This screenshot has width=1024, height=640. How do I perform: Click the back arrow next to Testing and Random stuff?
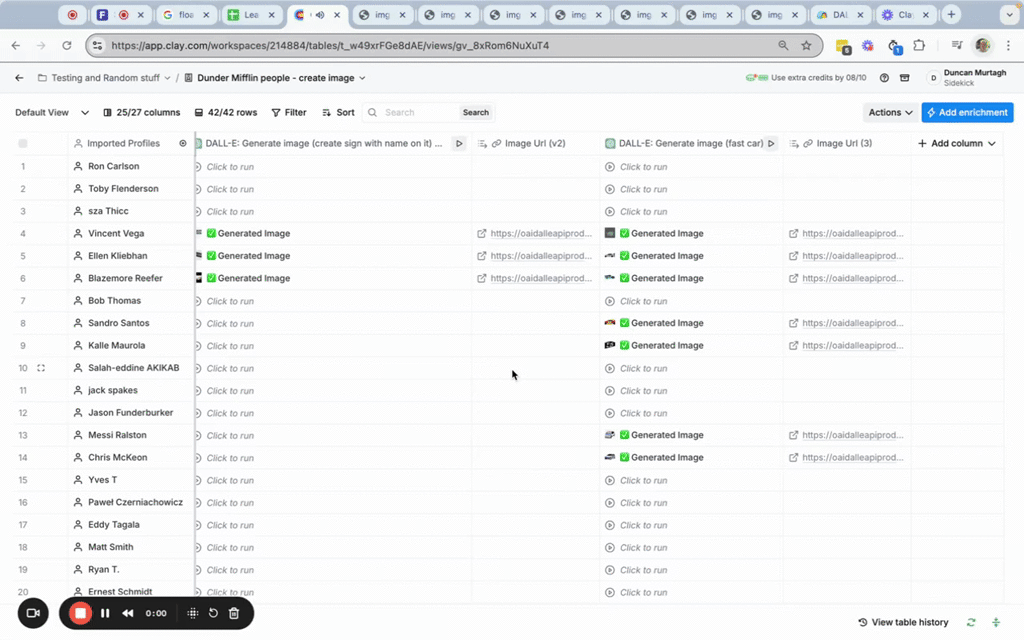click(x=19, y=78)
